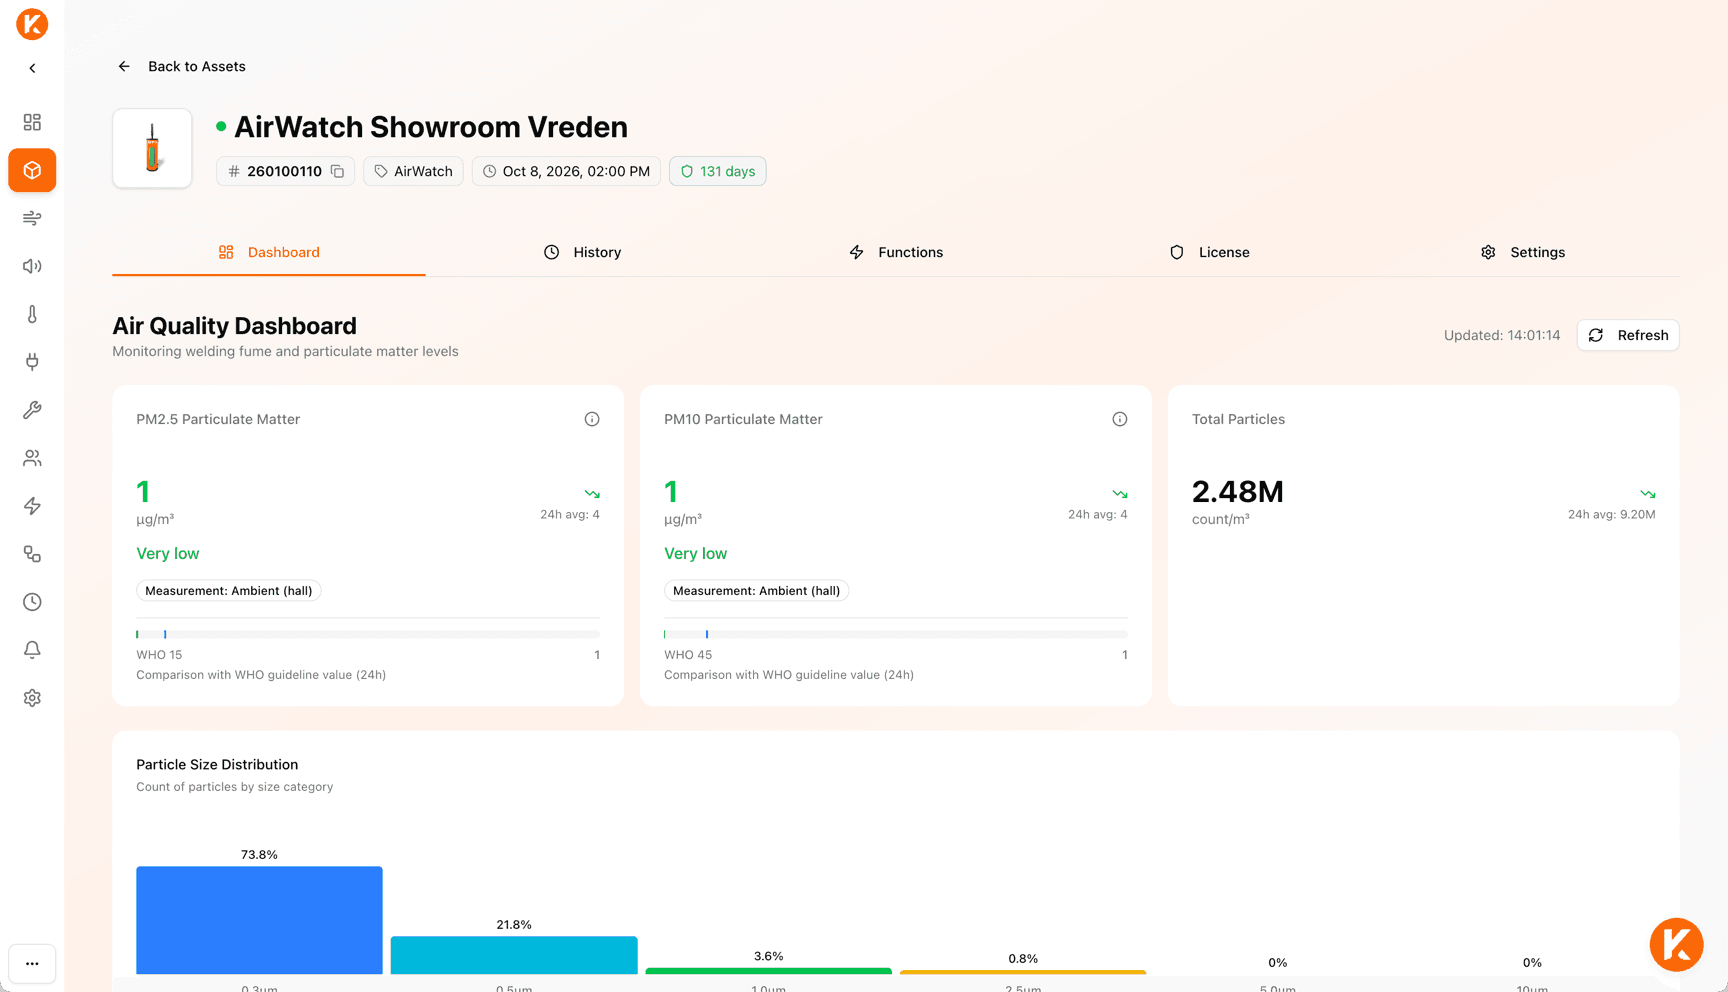Switch to the Settings tab

tap(1523, 252)
